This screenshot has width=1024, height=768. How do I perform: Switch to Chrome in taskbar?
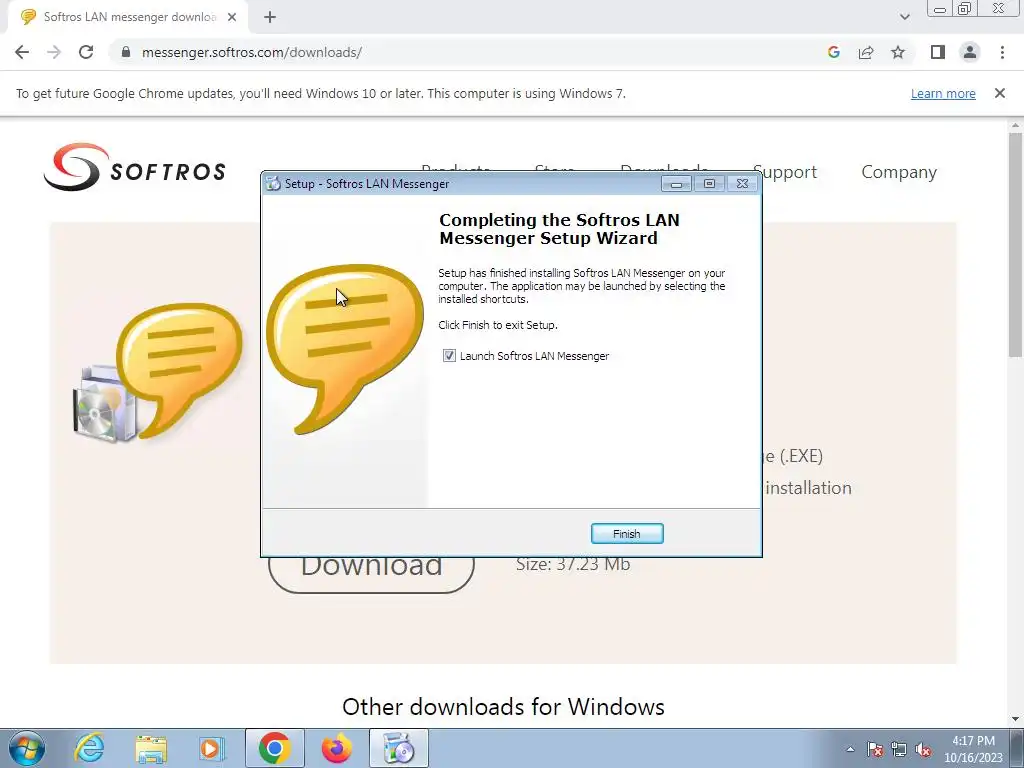click(274, 748)
